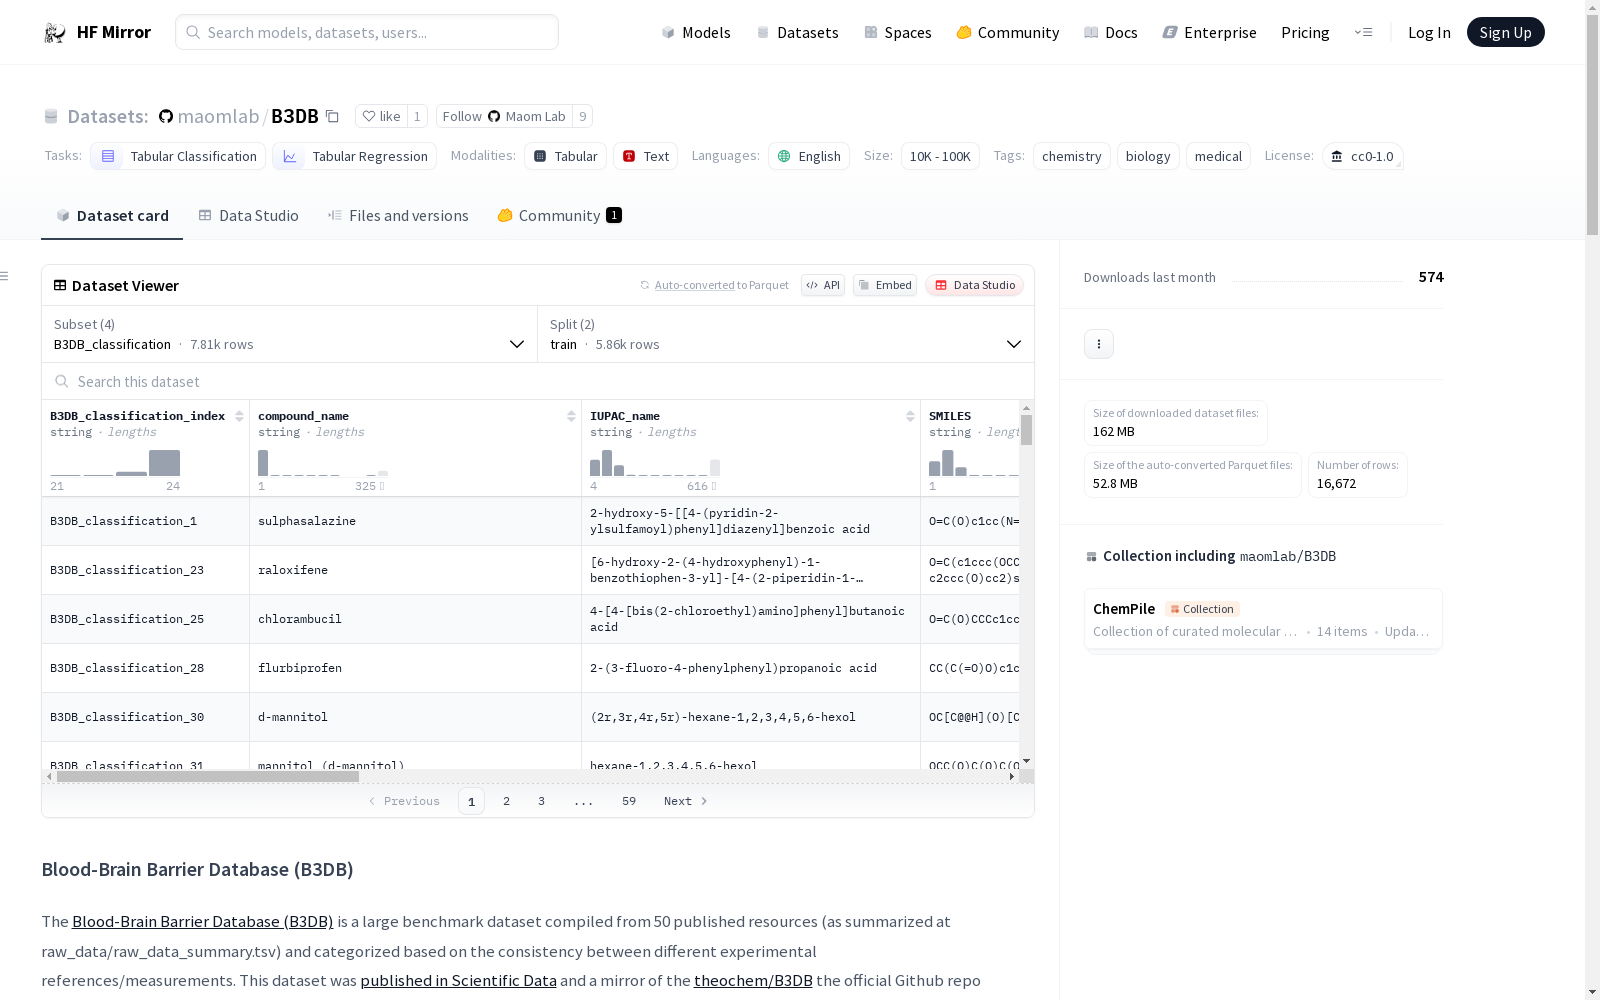Go to page 2 of the table
The height and width of the screenshot is (1000, 1600).
click(x=507, y=801)
